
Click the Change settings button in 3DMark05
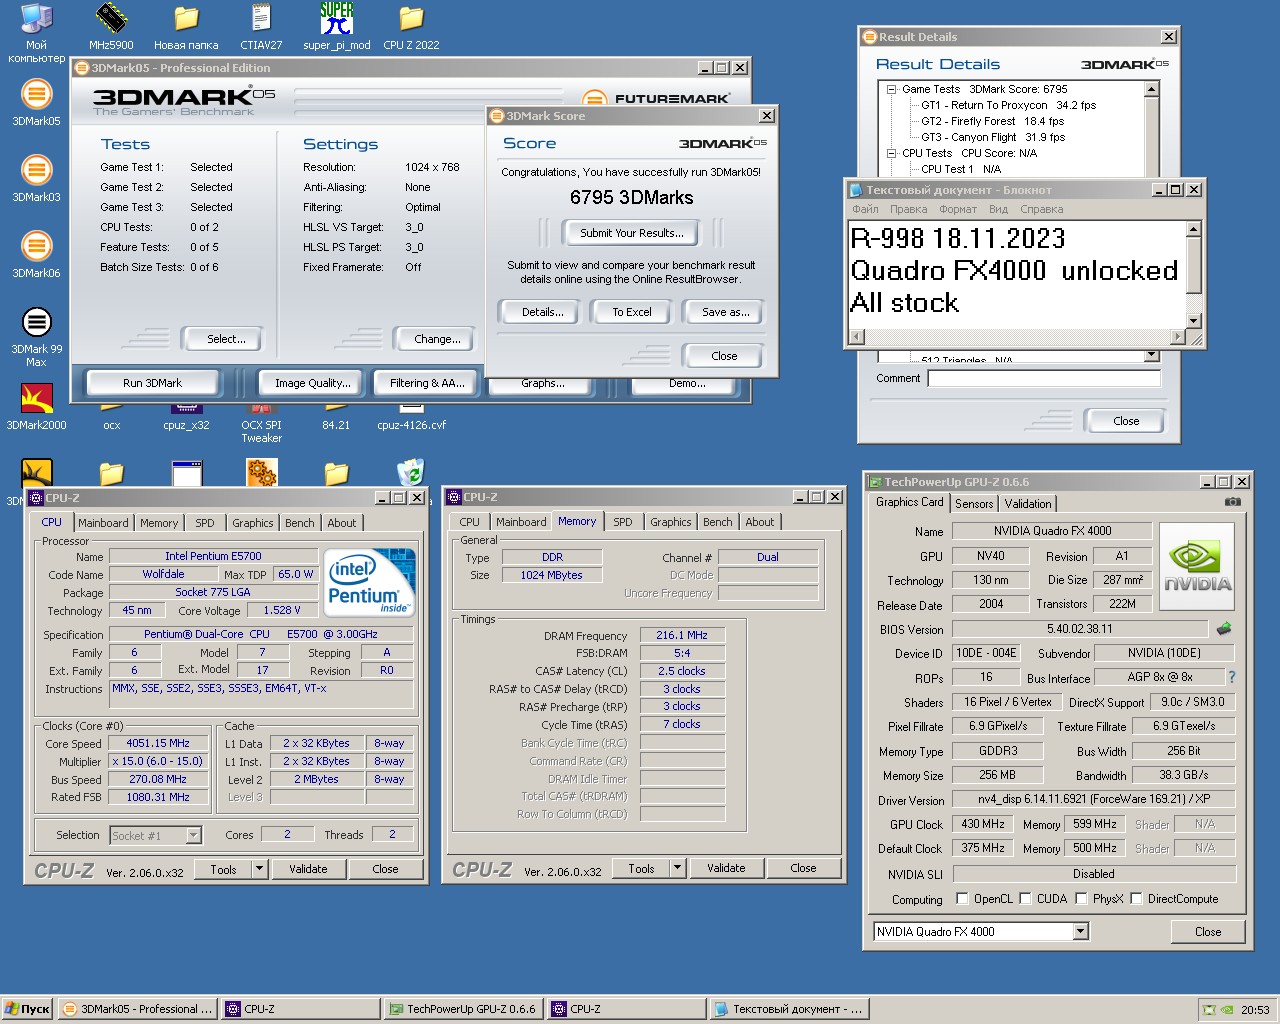[437, 339]
